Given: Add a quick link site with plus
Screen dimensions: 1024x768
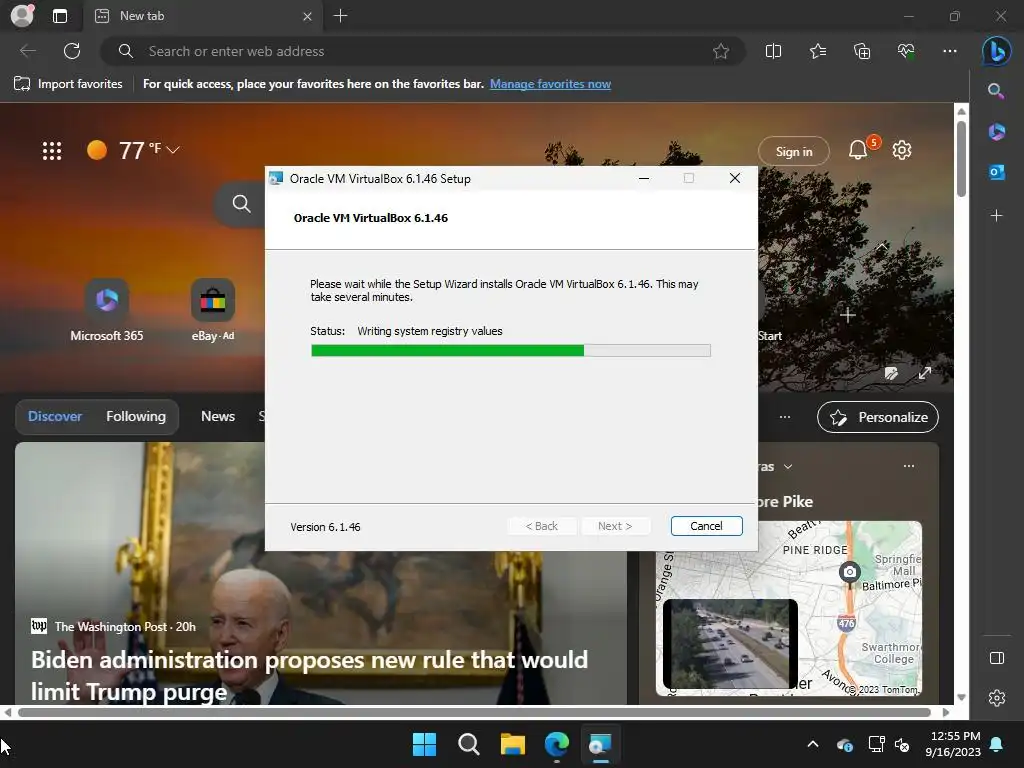Looking at the screenshot, I should coord(848,315).
